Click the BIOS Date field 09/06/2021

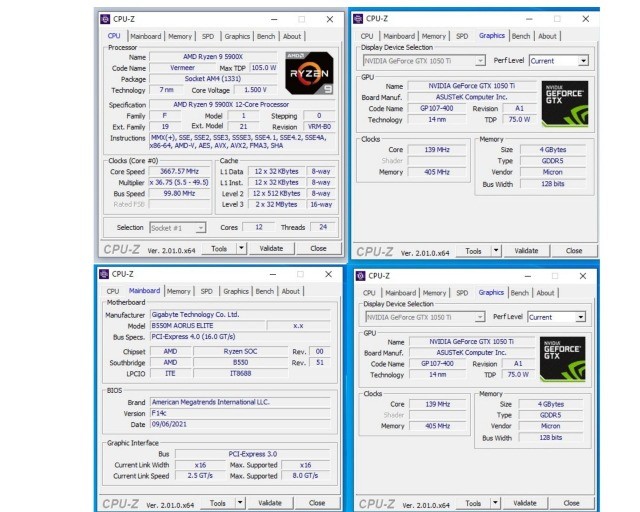pyautogui.click(x=240, y=424)
